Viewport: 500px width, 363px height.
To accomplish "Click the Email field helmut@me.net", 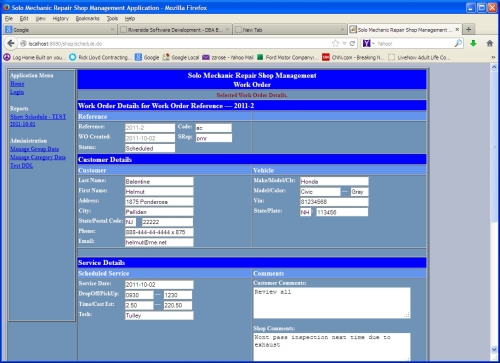I will pos(159,242).
